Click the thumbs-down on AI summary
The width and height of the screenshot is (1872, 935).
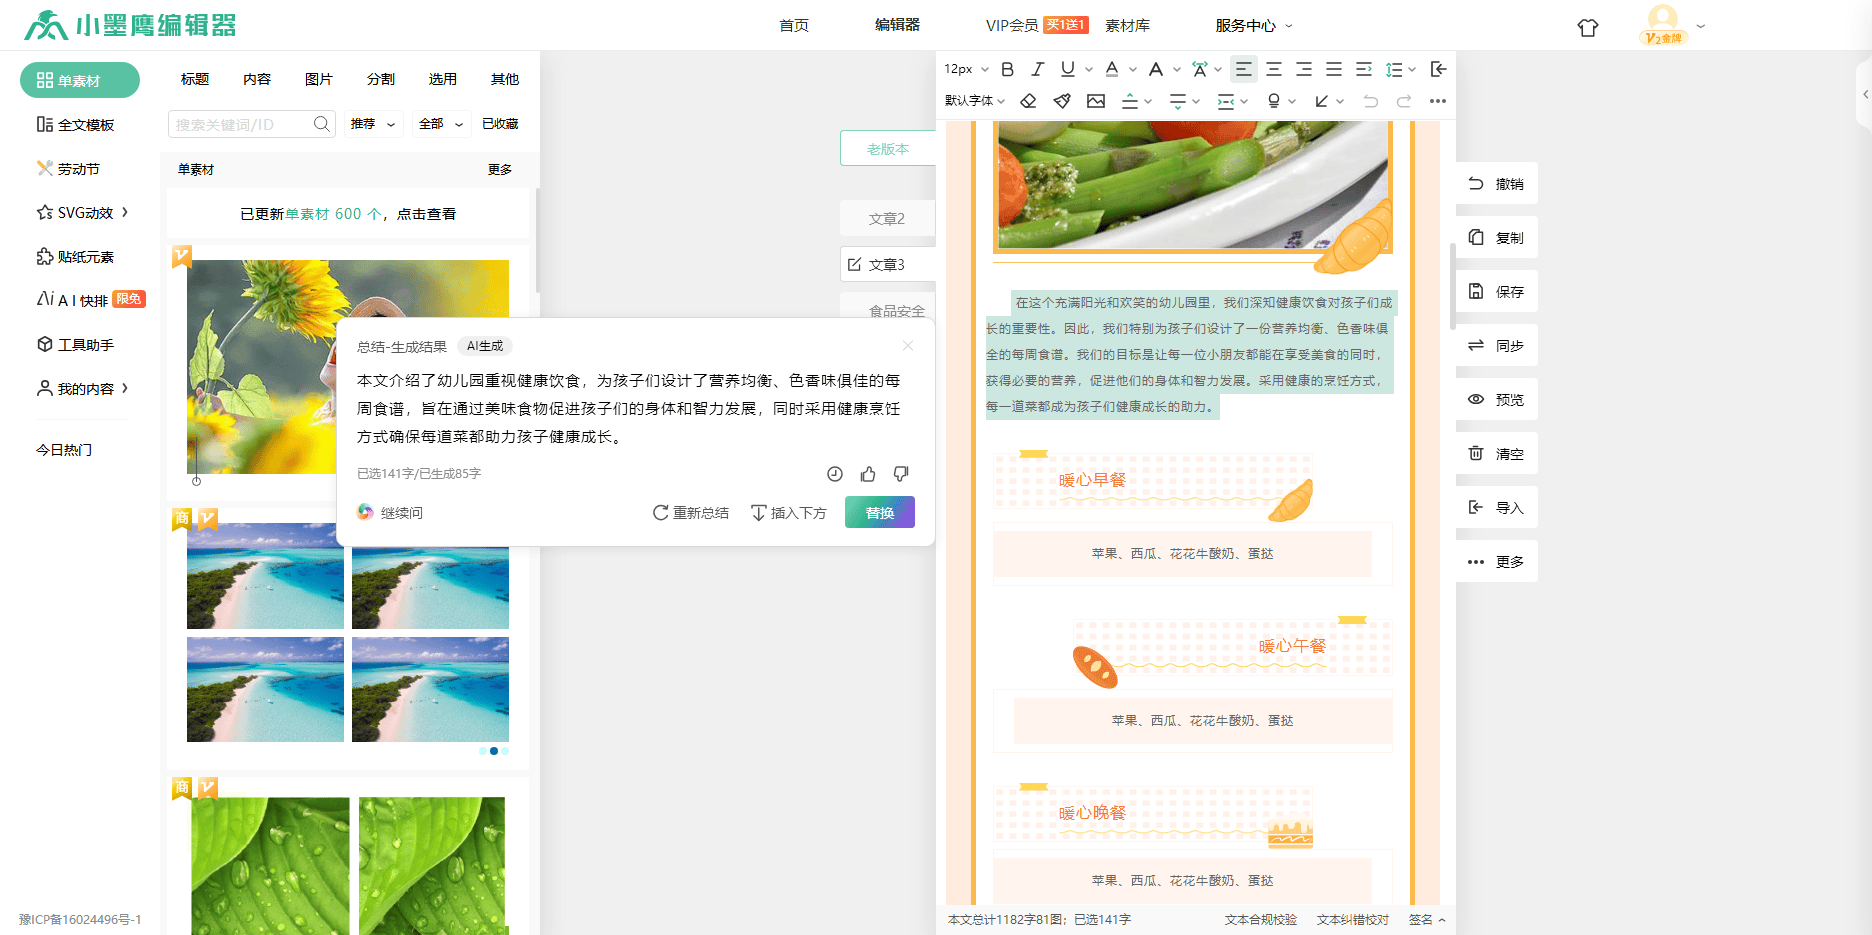click(901, 474)
